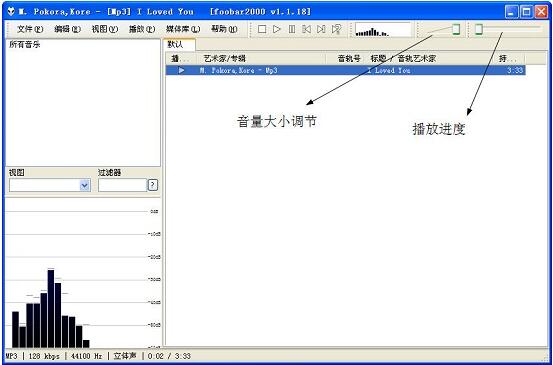This screenshot has height=365, width=553.
Task: Open the 编辑 menu
Action: pos(67,29)
